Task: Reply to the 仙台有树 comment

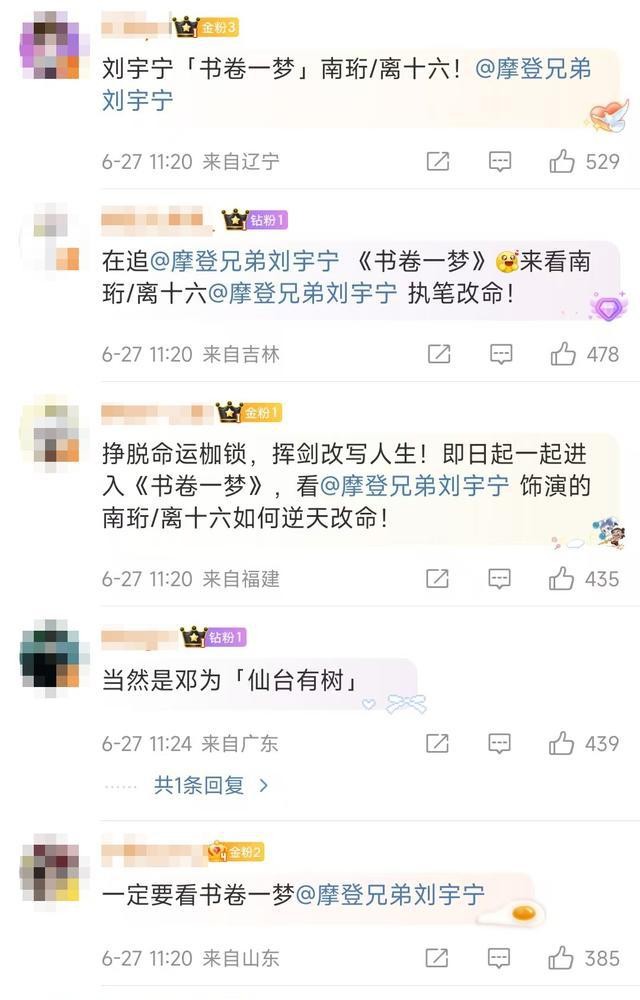Action: click(499, 743)
